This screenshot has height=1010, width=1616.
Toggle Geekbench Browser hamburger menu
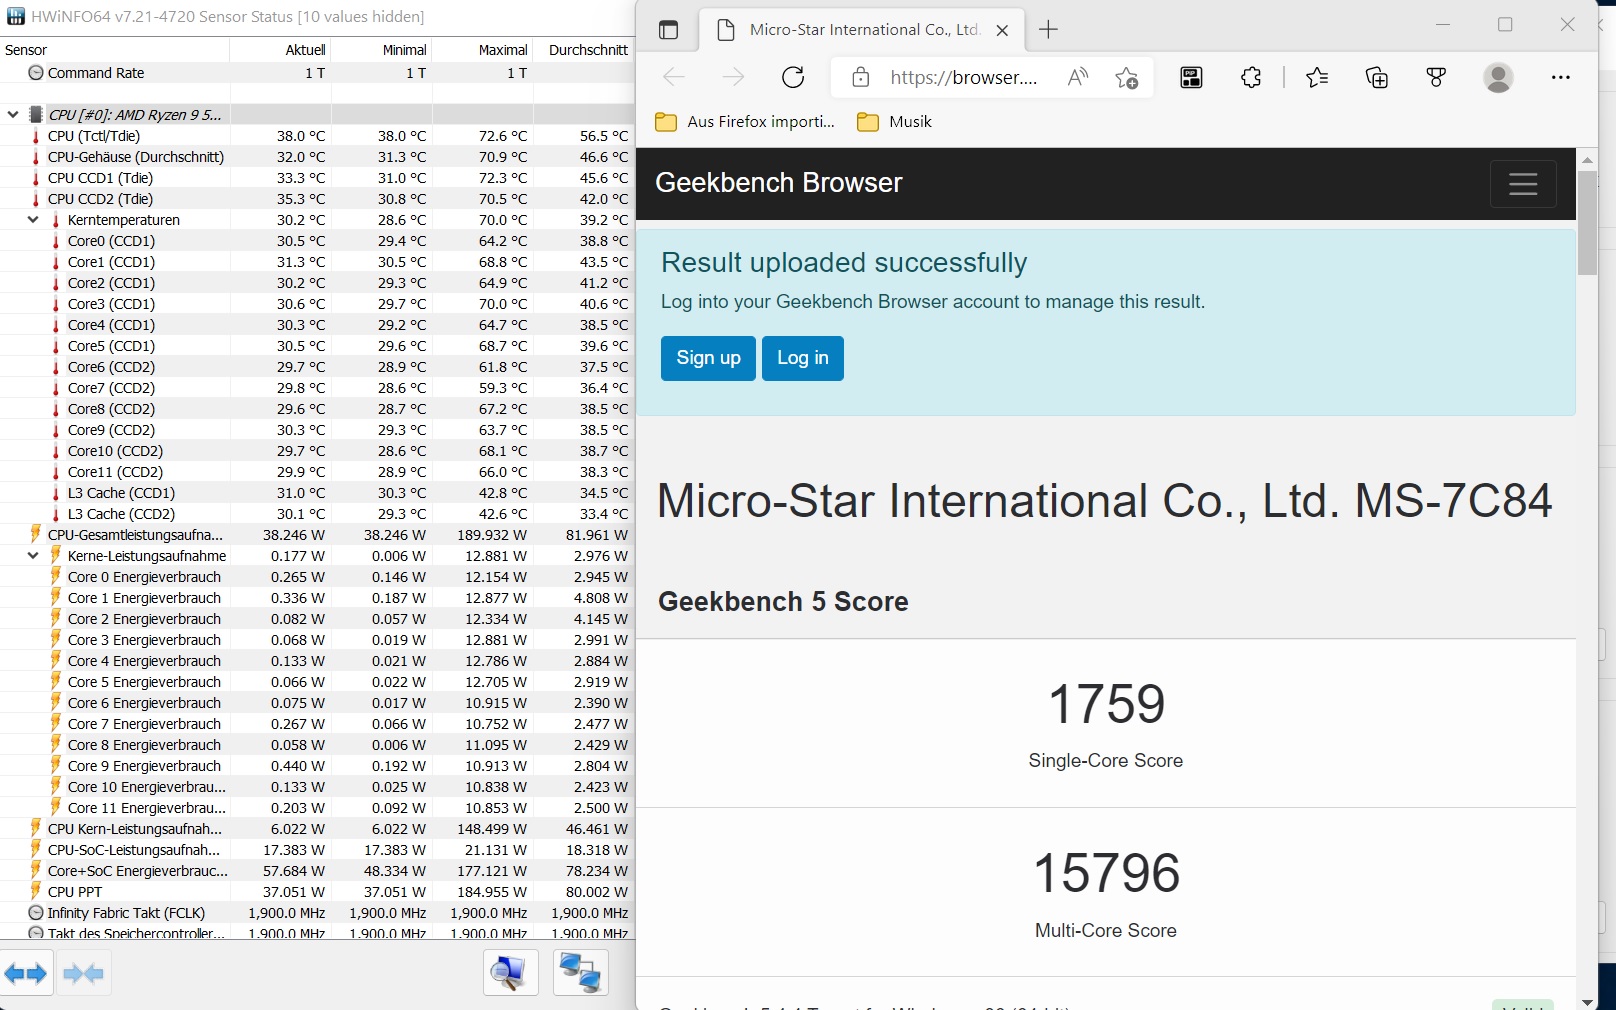tap(1523, 184)
